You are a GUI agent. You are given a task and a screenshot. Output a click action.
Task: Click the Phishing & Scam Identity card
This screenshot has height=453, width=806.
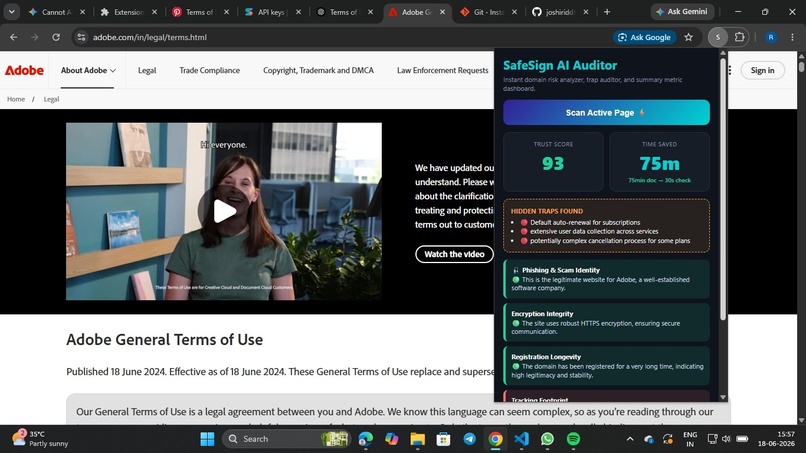607,279
